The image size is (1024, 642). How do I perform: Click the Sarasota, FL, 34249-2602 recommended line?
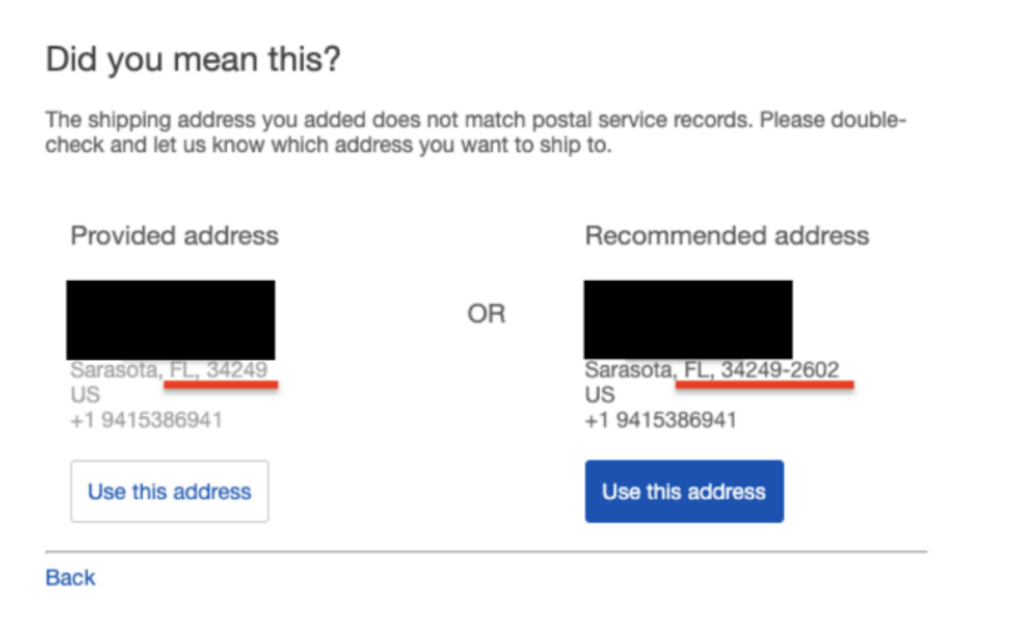(x=711, y=371)
